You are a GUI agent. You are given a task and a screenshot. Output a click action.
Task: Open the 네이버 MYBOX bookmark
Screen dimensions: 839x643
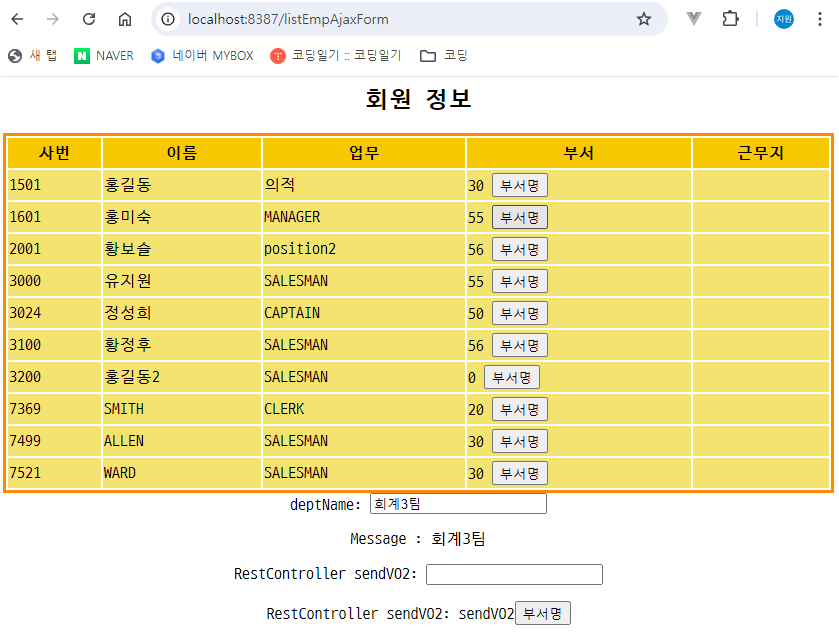202,56
